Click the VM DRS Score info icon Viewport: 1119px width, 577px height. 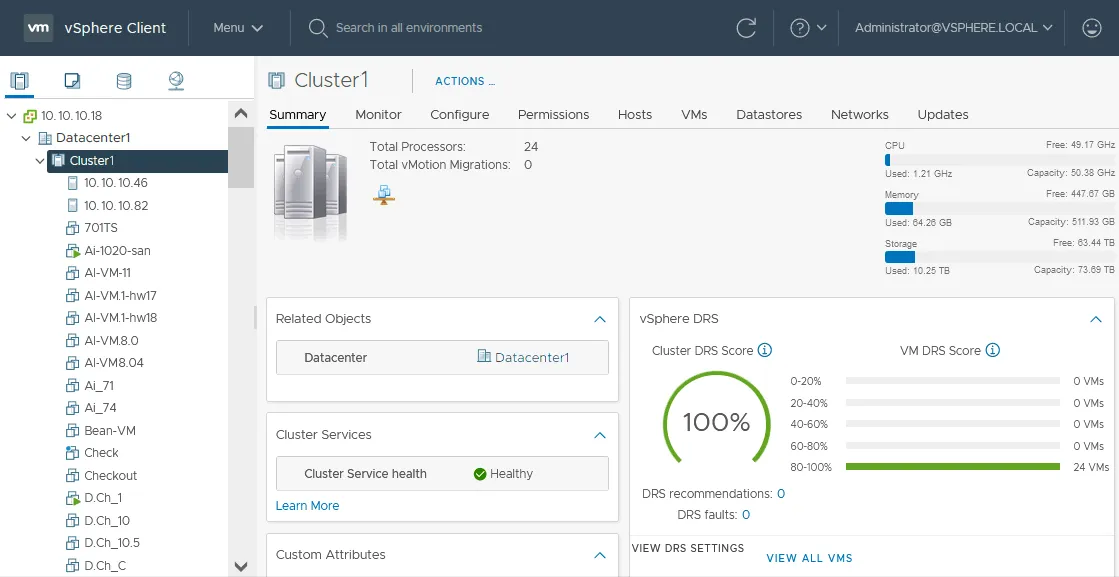[993, 350]
